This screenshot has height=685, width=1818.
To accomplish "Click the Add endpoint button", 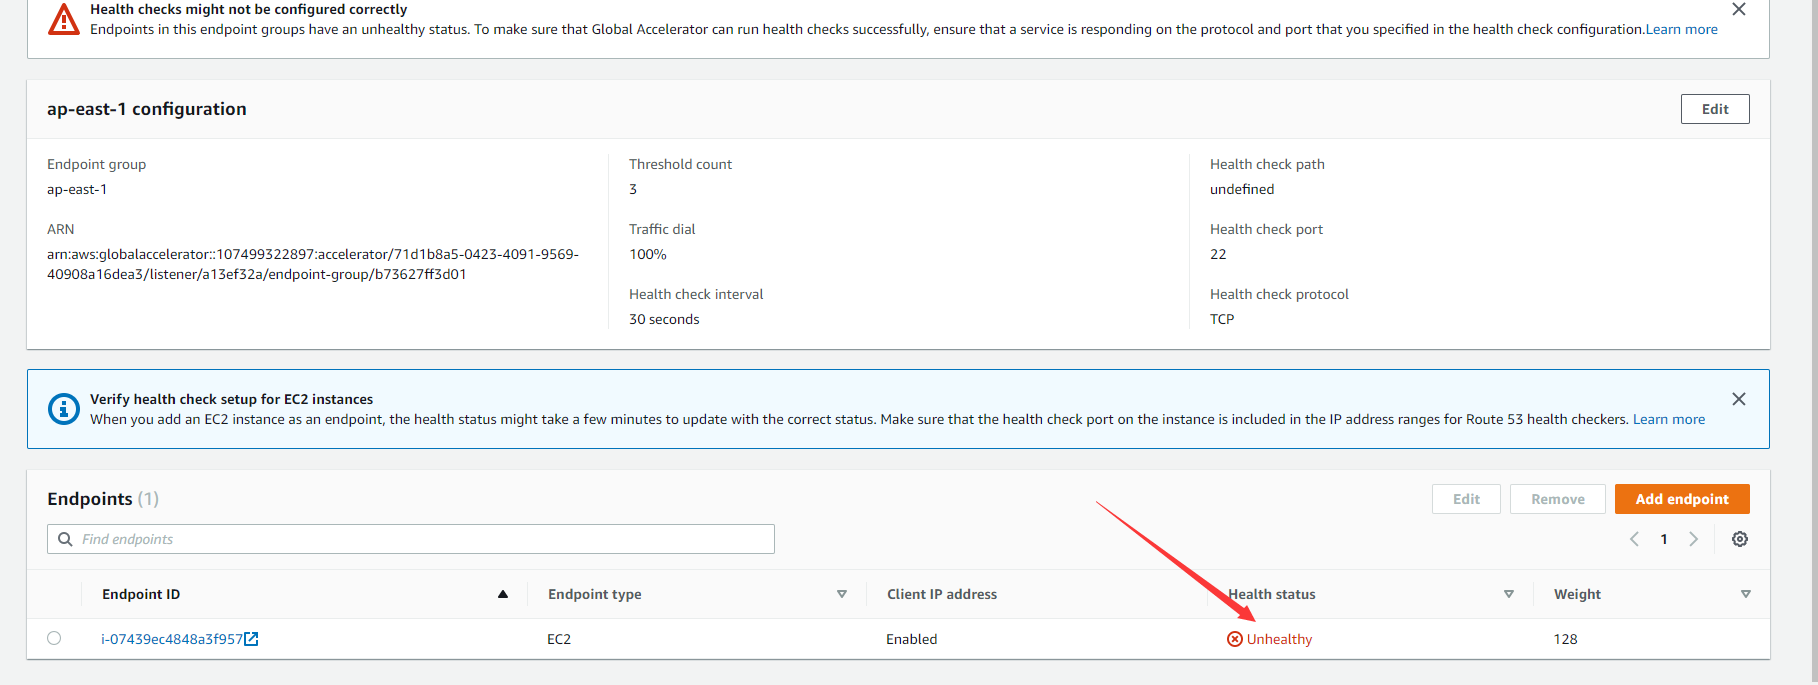I will pyautogui.click(x=1682, y=499).
